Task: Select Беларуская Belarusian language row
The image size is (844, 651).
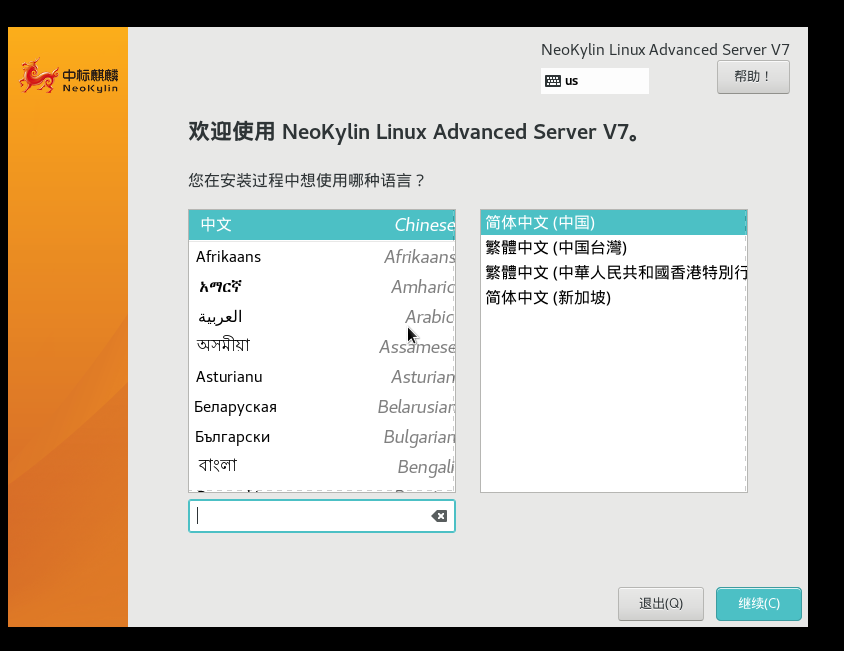Action: (x=322, y=407)
